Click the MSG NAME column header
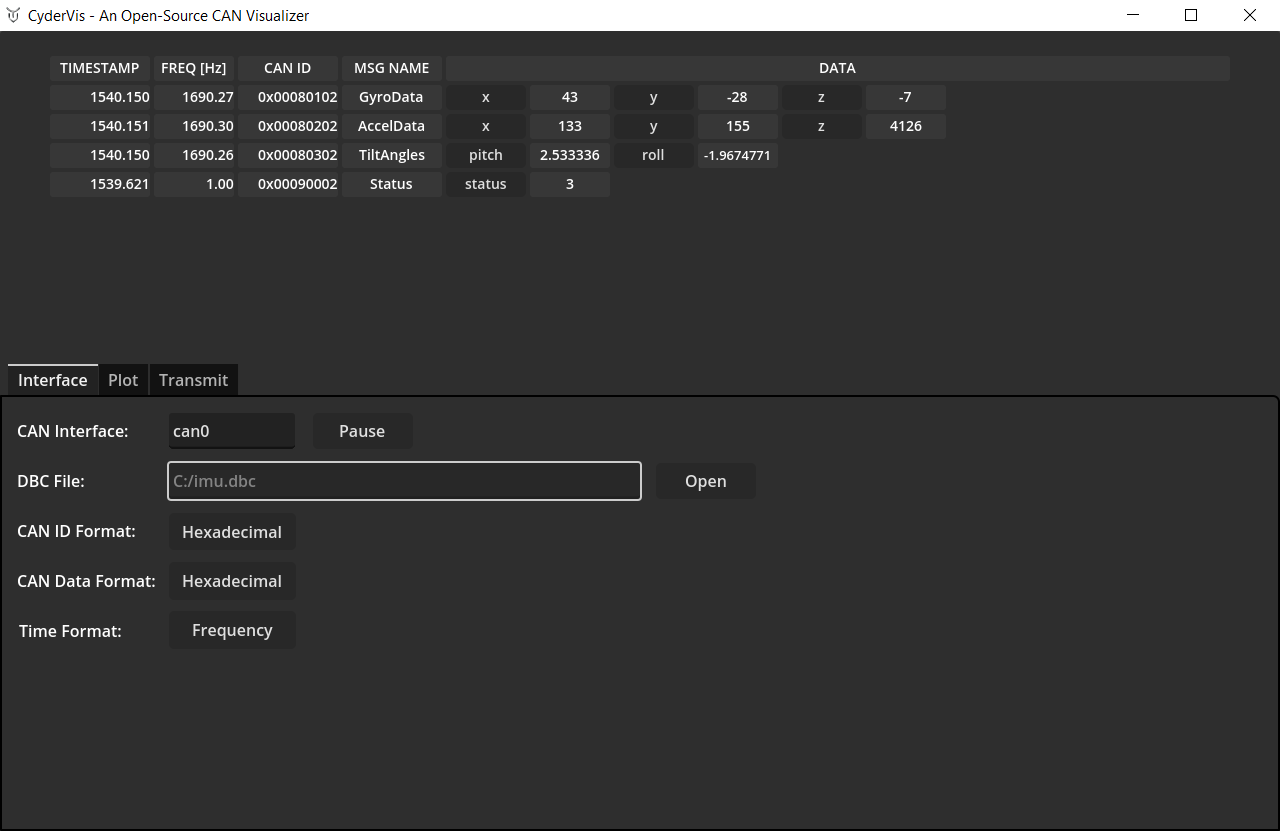This screenshot has width=1280, height=831. (x=391, y=68)
